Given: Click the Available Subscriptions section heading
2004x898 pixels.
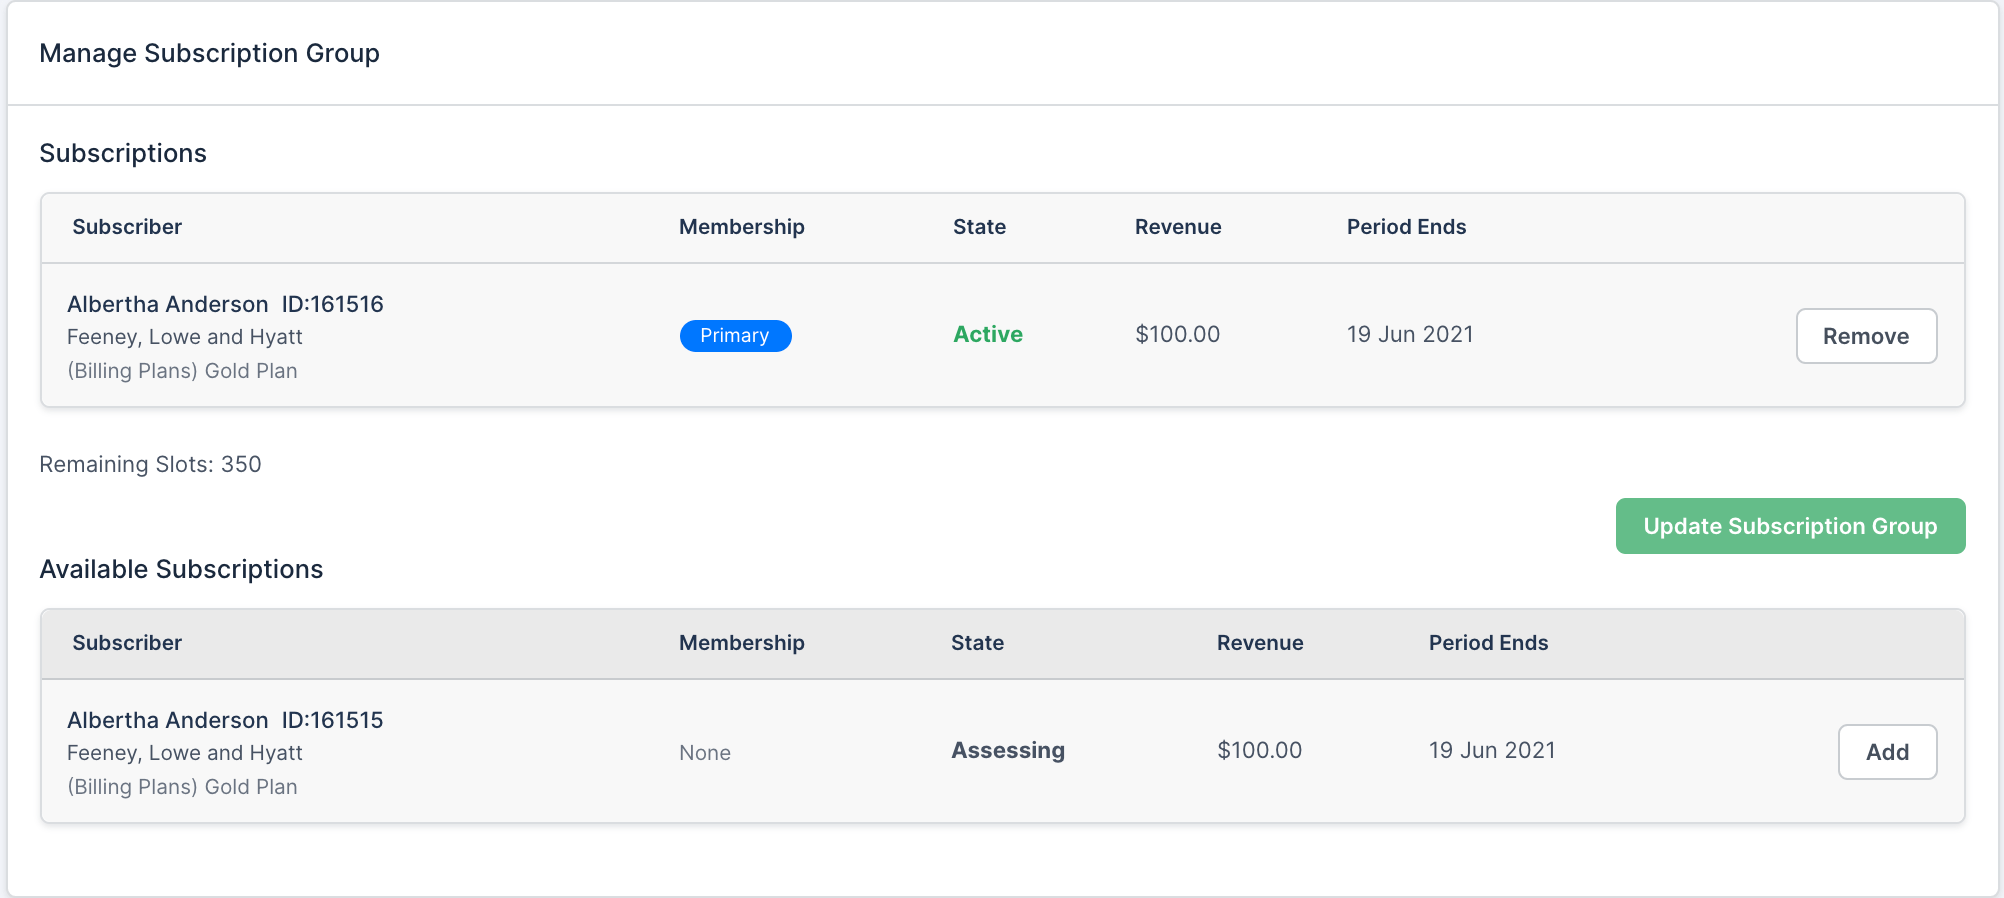Looking at the screenshot, I should [x=181, y=569].
